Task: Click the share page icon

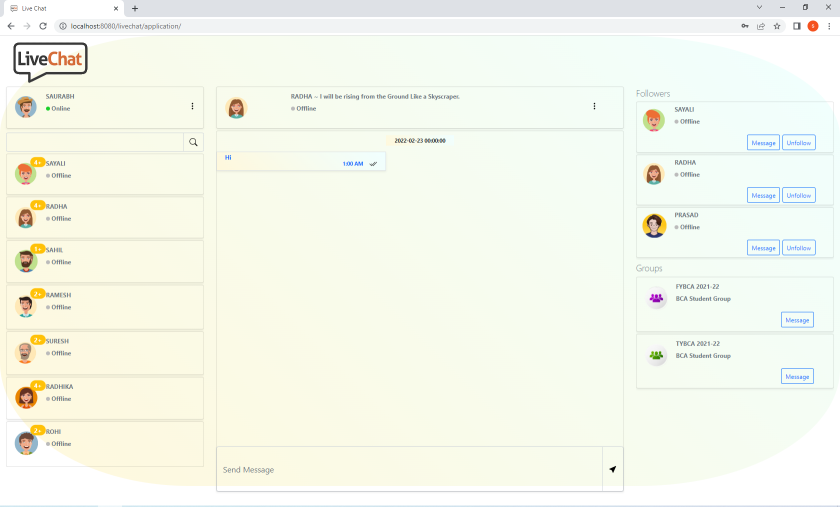Action: point(761,26)
